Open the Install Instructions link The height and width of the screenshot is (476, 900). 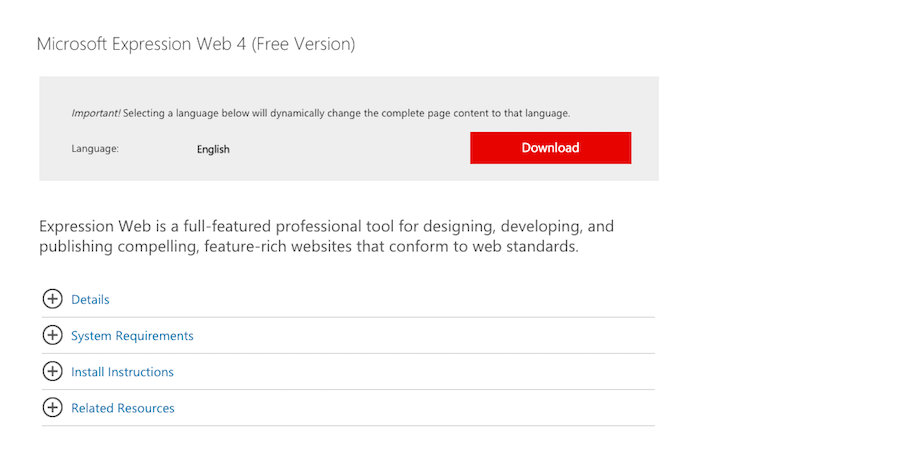(122, 372)
